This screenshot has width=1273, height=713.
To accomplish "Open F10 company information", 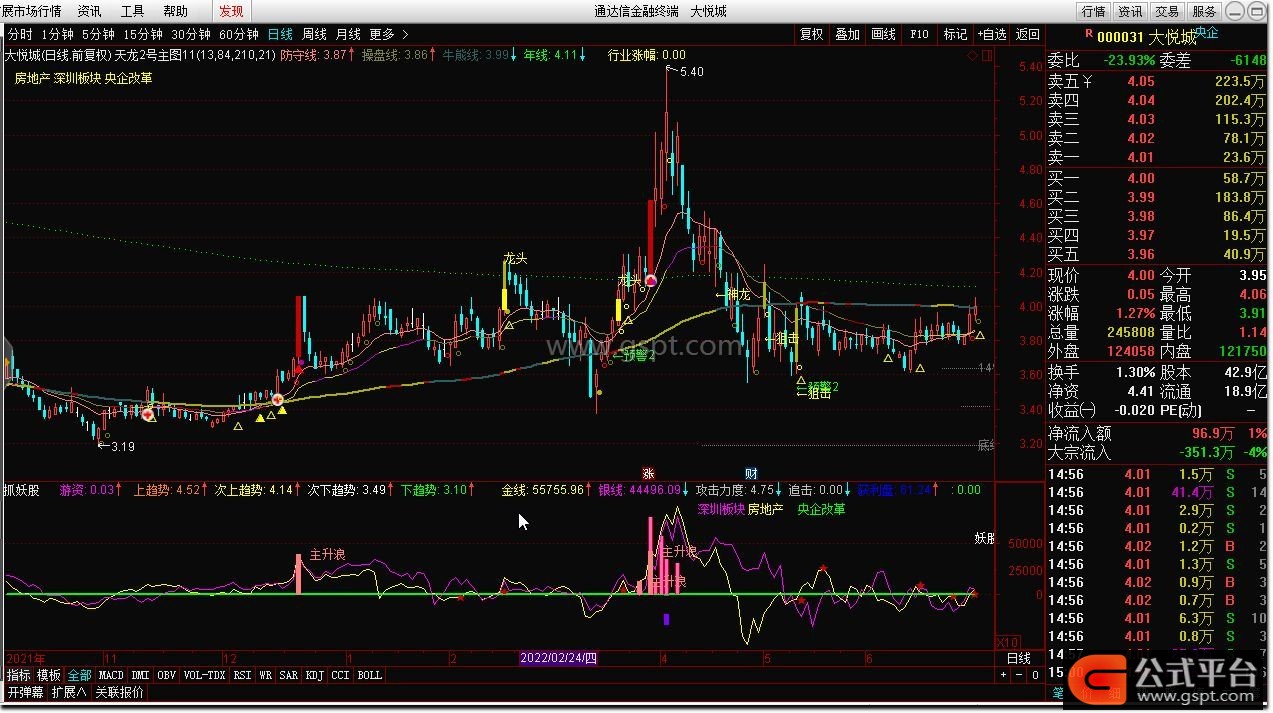I will pos(919,34).
